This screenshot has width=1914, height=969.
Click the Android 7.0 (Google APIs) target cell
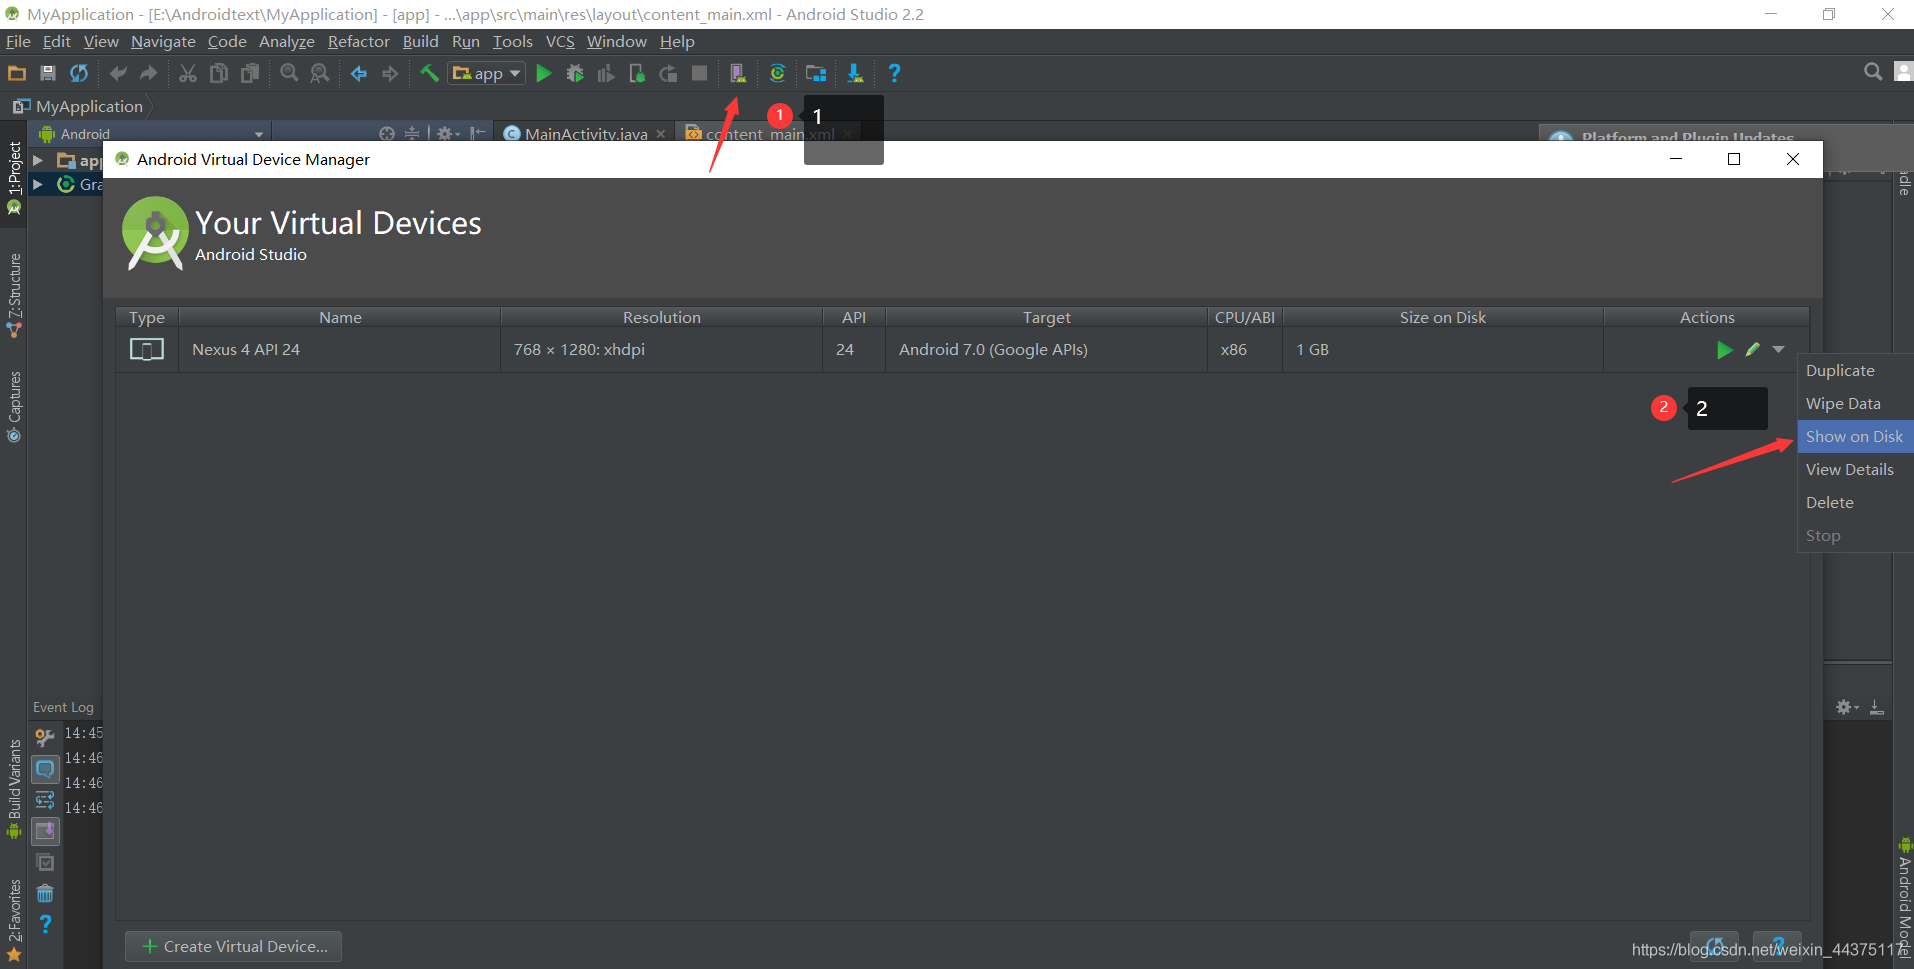tap(1046, 349)
